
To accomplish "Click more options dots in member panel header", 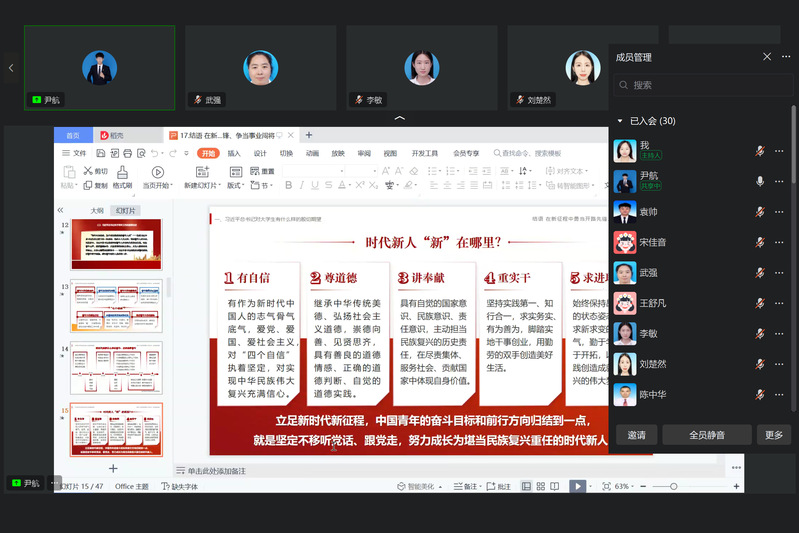I will point(786,57).
